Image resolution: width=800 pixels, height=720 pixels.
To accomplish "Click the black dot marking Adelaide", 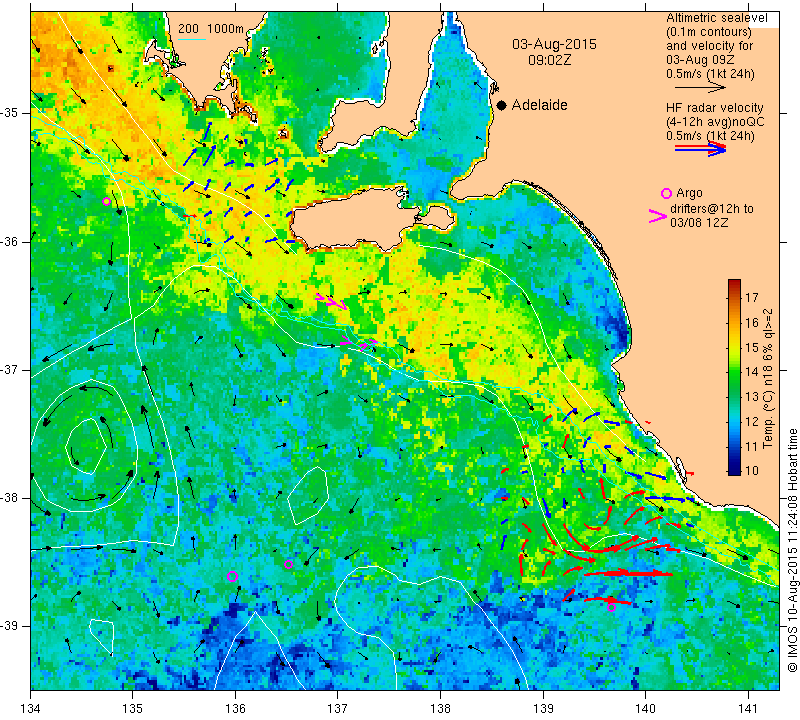I will click(502, 105).
